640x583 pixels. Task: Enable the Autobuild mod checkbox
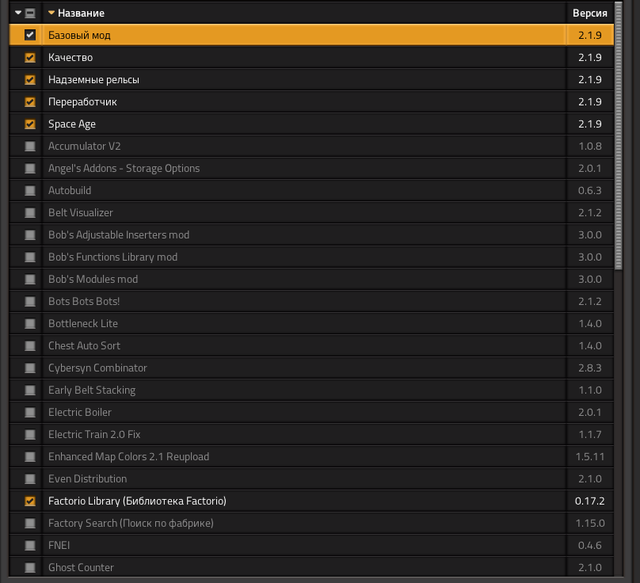point(30,191)
